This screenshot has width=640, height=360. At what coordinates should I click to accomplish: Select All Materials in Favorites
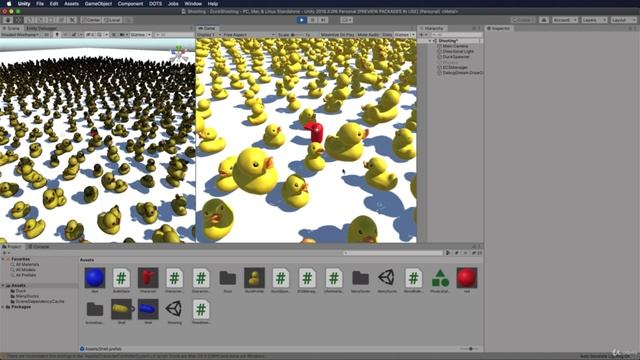tap(27, 264)
